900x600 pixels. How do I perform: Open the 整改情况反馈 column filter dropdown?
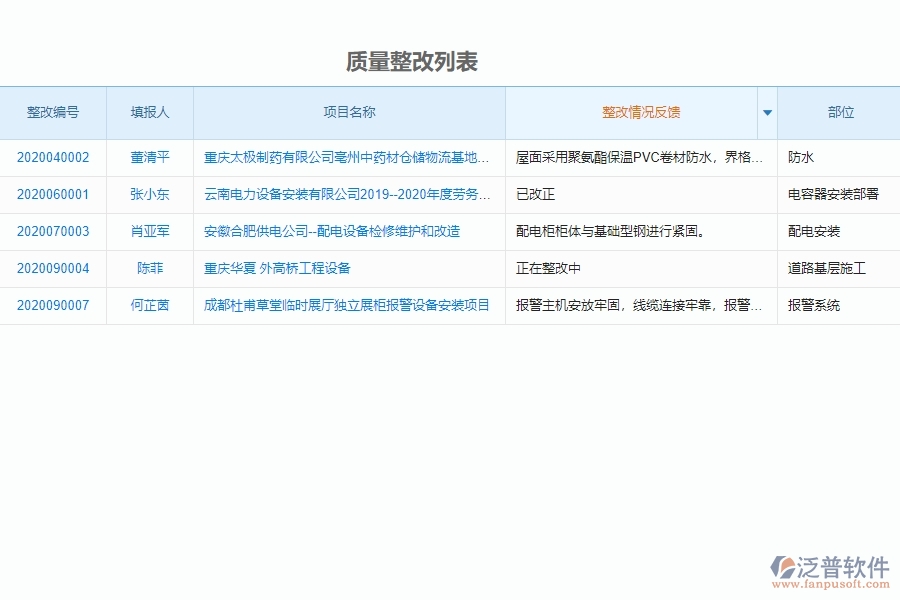766,113
